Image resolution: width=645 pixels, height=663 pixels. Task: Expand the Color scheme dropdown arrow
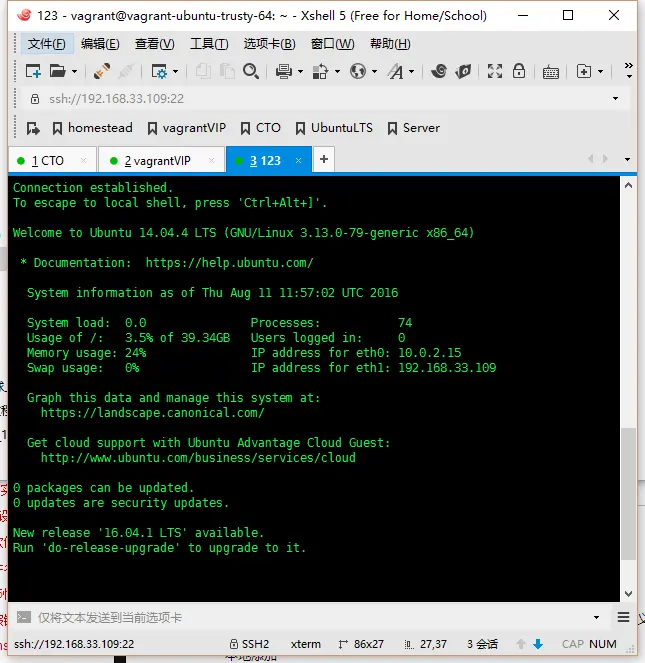(338, 71)
